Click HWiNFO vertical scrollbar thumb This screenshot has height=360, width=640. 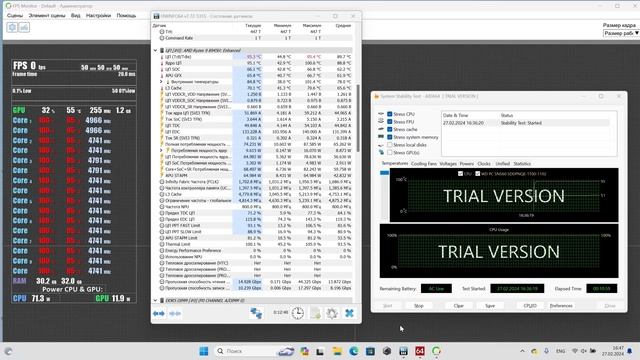[x=358, y=118]
